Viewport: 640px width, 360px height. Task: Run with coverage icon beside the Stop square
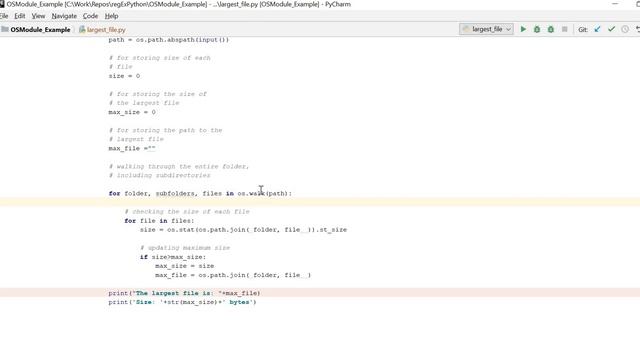551,29
